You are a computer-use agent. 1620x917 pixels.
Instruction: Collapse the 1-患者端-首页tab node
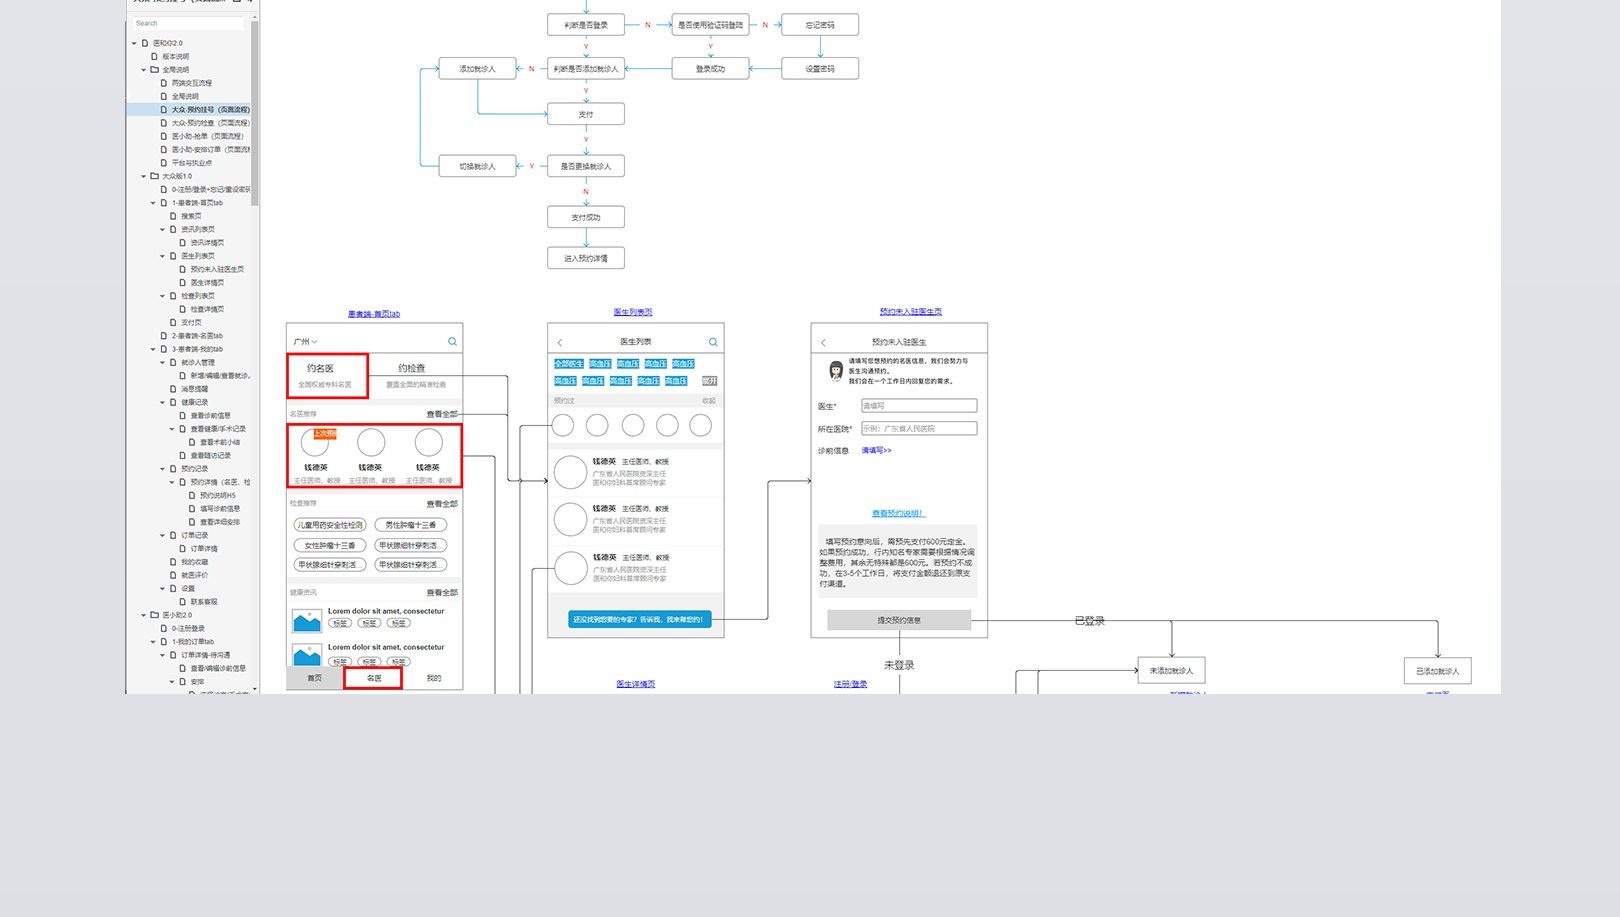tap(153, 203)
